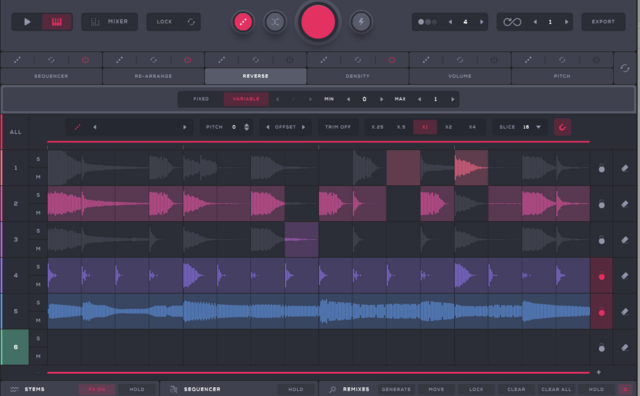Viewport: 640px width, 396px height.
Task: Open the Sequencer tab
Action: tap(51, 76)
